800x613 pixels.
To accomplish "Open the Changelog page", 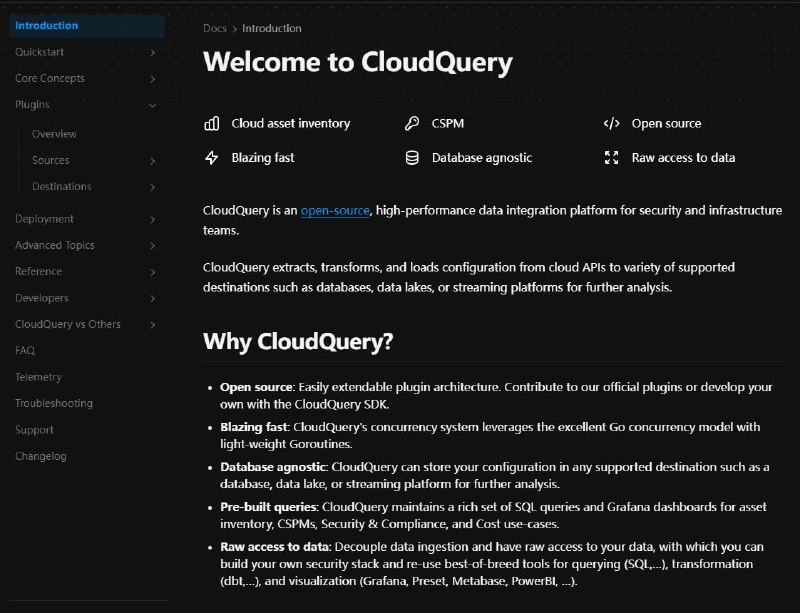I will coord(40,456).
